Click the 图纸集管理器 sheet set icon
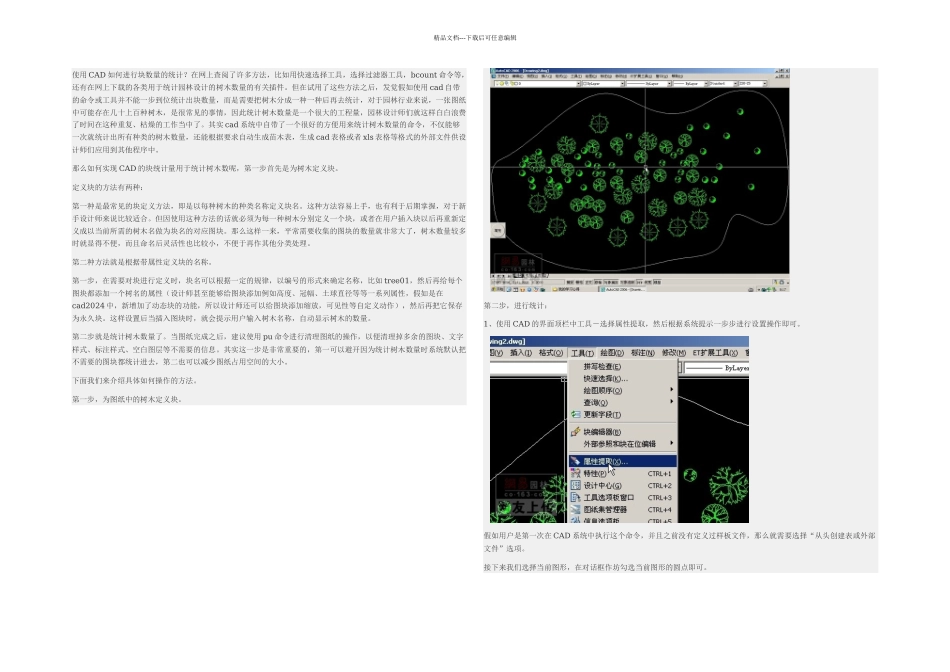This screenshot has width=950, height=672. coord(576,510)
